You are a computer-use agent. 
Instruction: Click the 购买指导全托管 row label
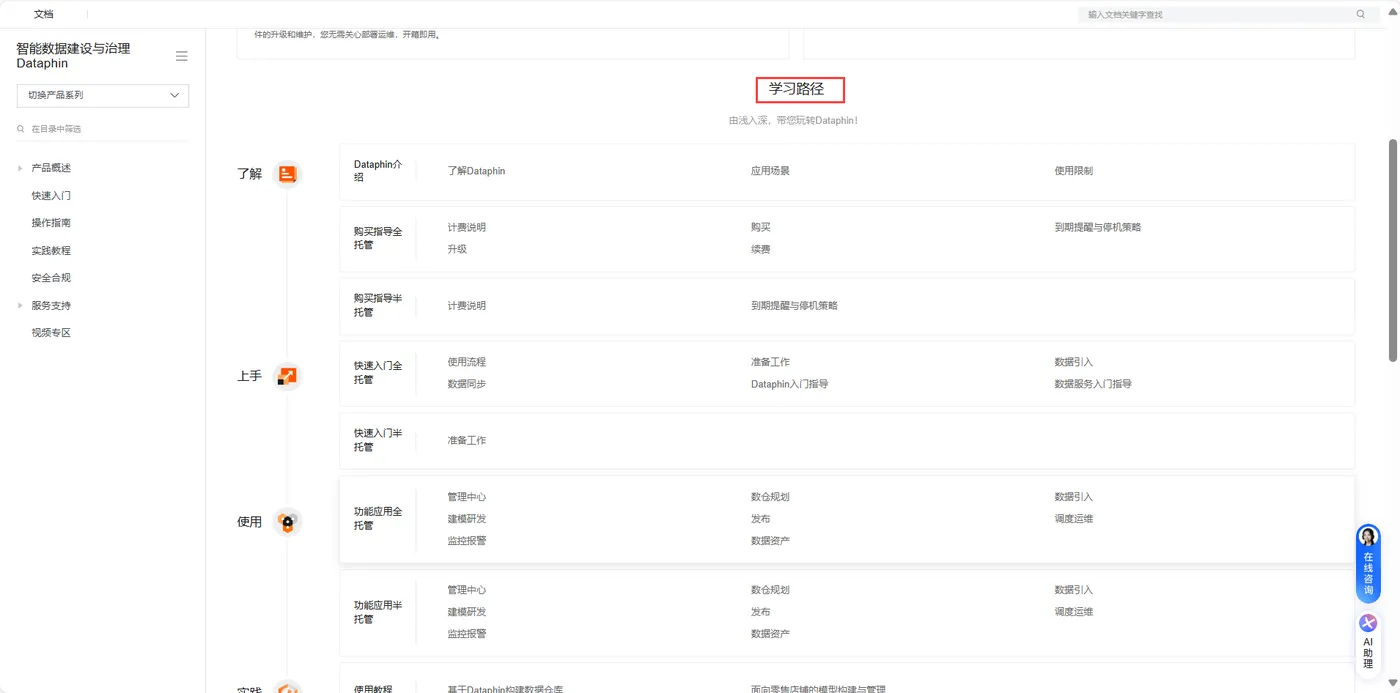click(x=378, y=238)
